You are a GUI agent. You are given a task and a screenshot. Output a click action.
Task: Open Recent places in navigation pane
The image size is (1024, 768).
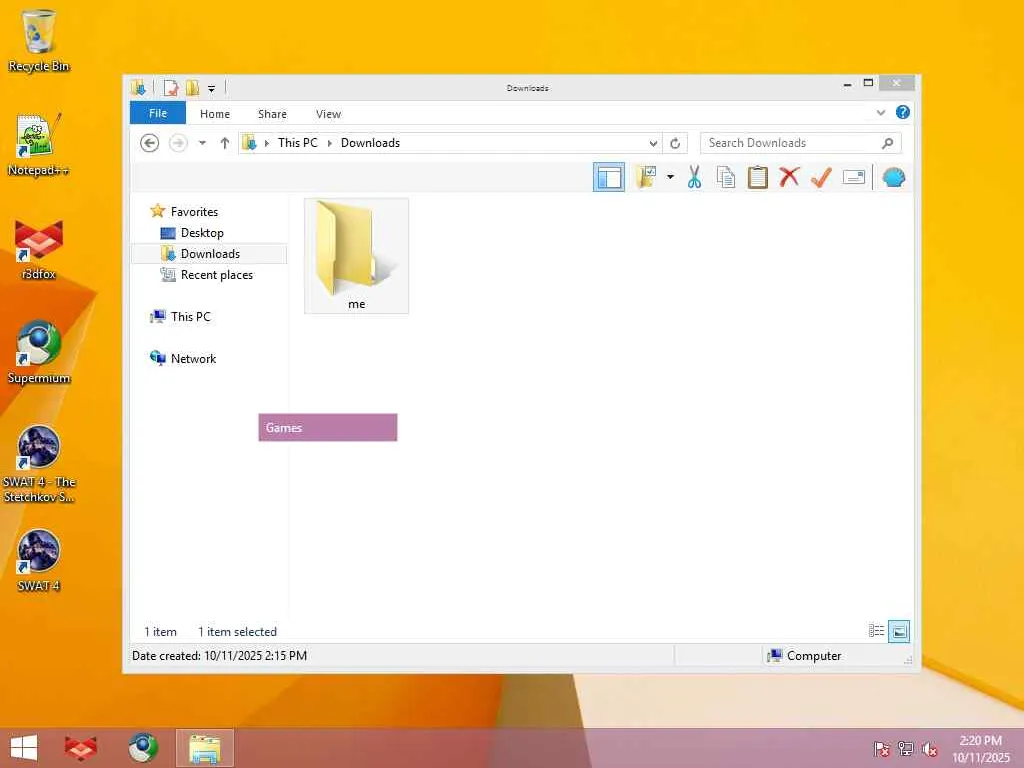point(216,274)
